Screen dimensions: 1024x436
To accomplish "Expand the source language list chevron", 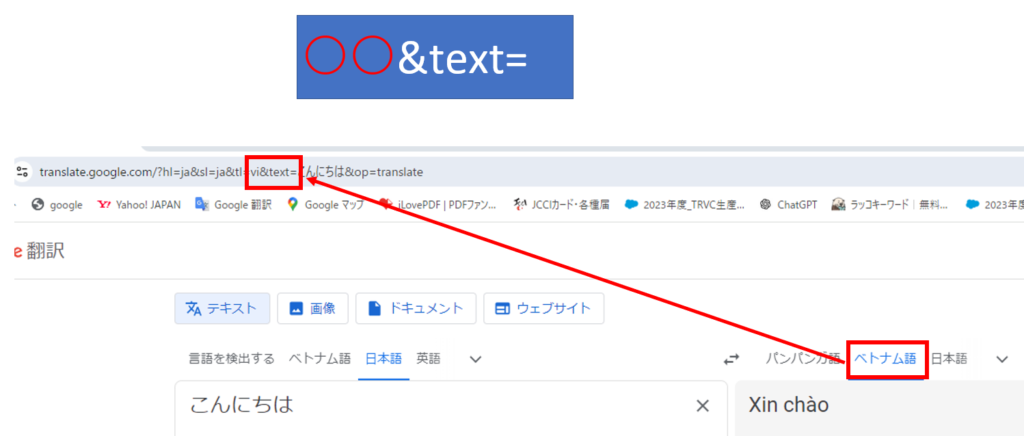I will pos(476,359).
